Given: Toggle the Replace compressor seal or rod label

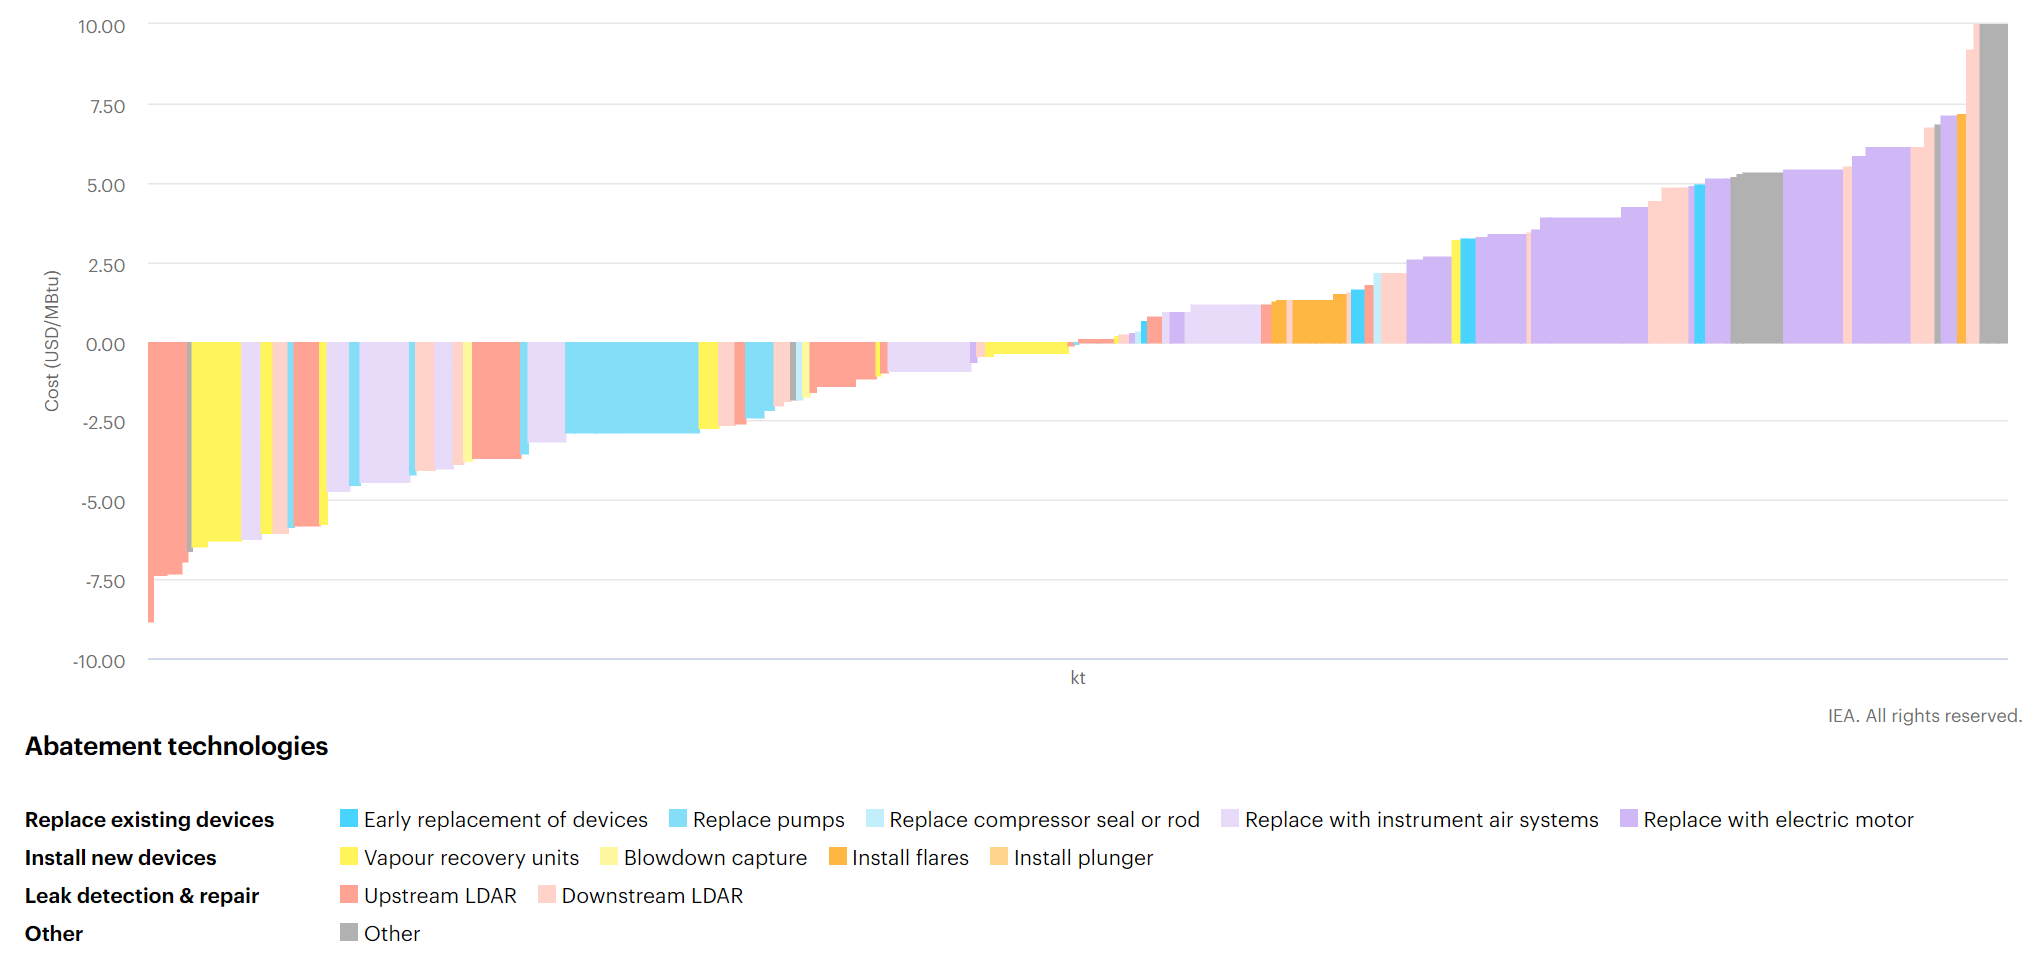Looking at the screenshot, I should click(1044, 820).
